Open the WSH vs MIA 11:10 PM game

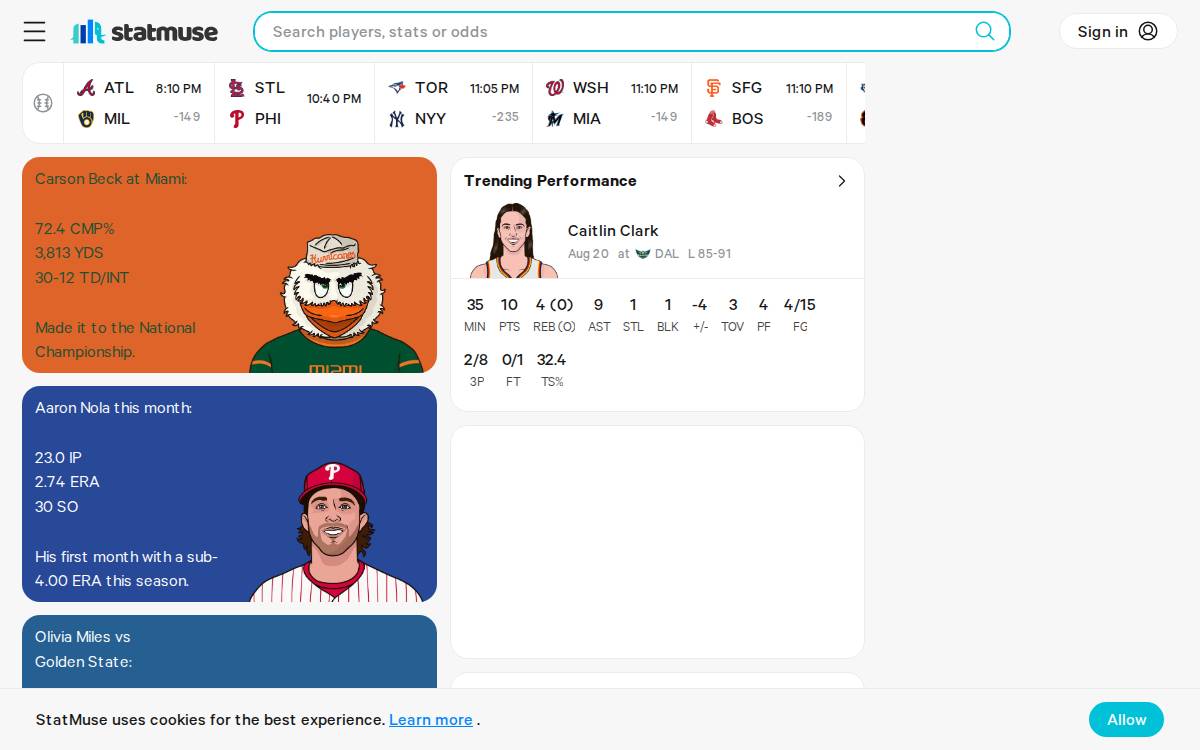[612, 103]
